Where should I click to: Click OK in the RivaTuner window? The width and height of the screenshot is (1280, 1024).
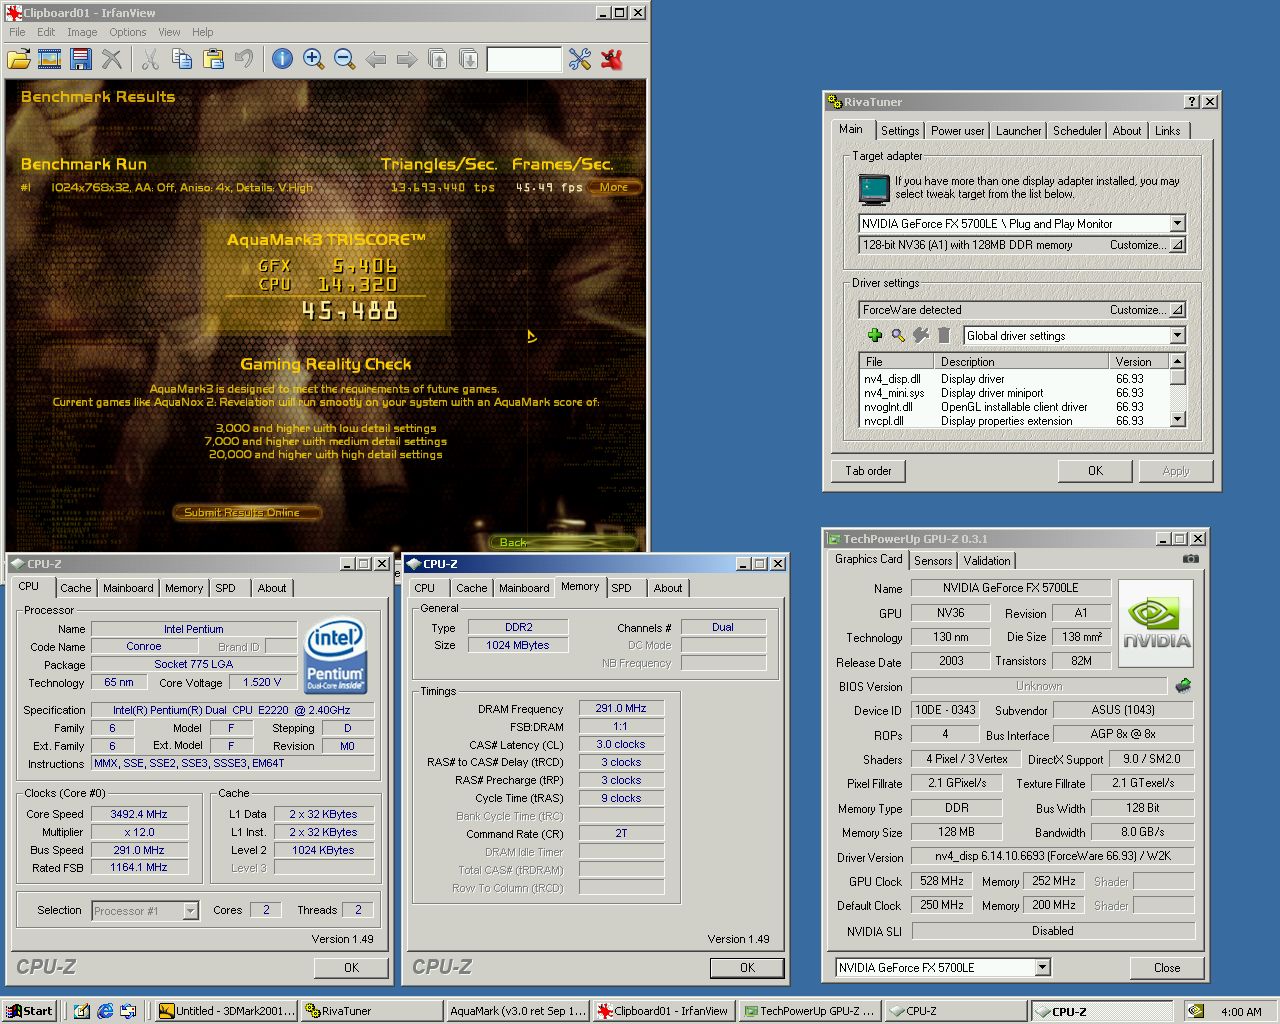[1095, 471]
